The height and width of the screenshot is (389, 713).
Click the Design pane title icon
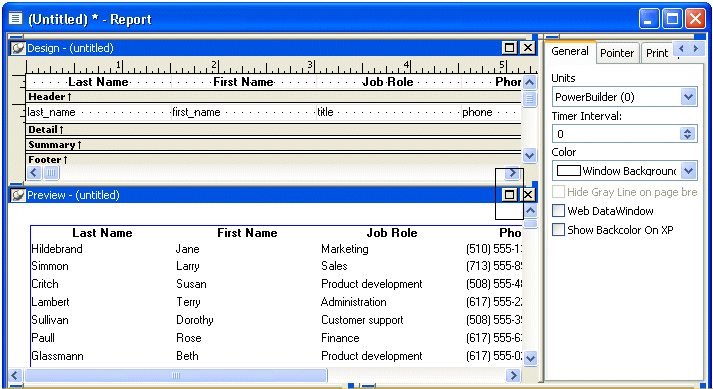coord(18,48)
